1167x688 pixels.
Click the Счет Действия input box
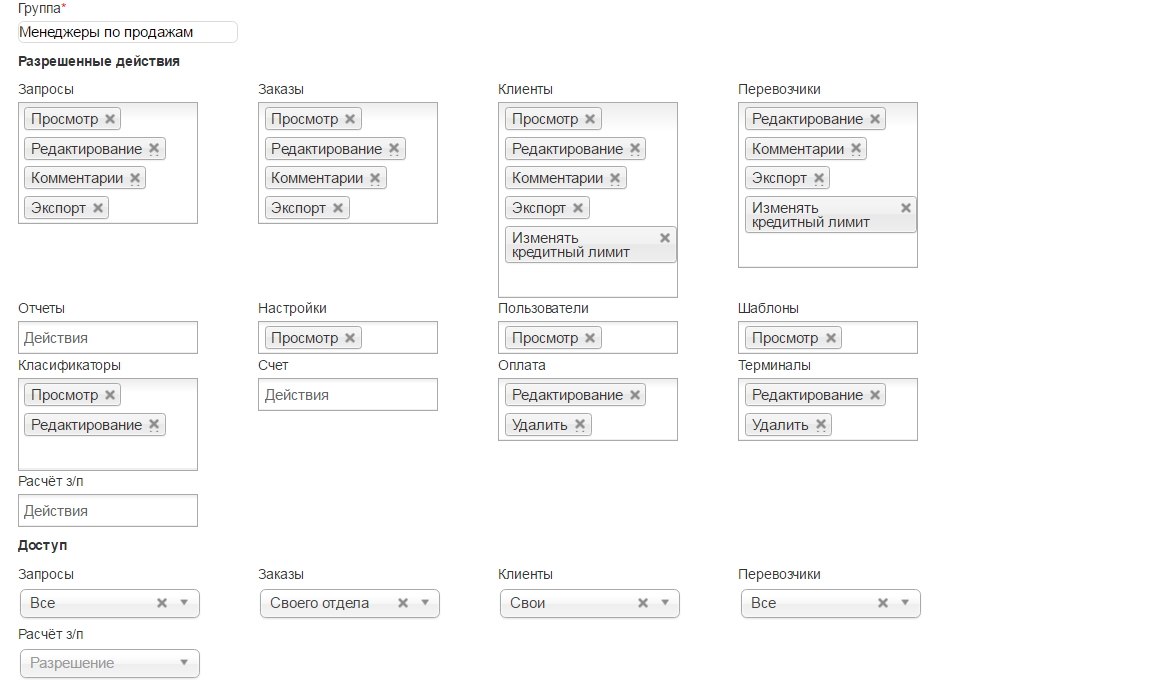(348, 395)
